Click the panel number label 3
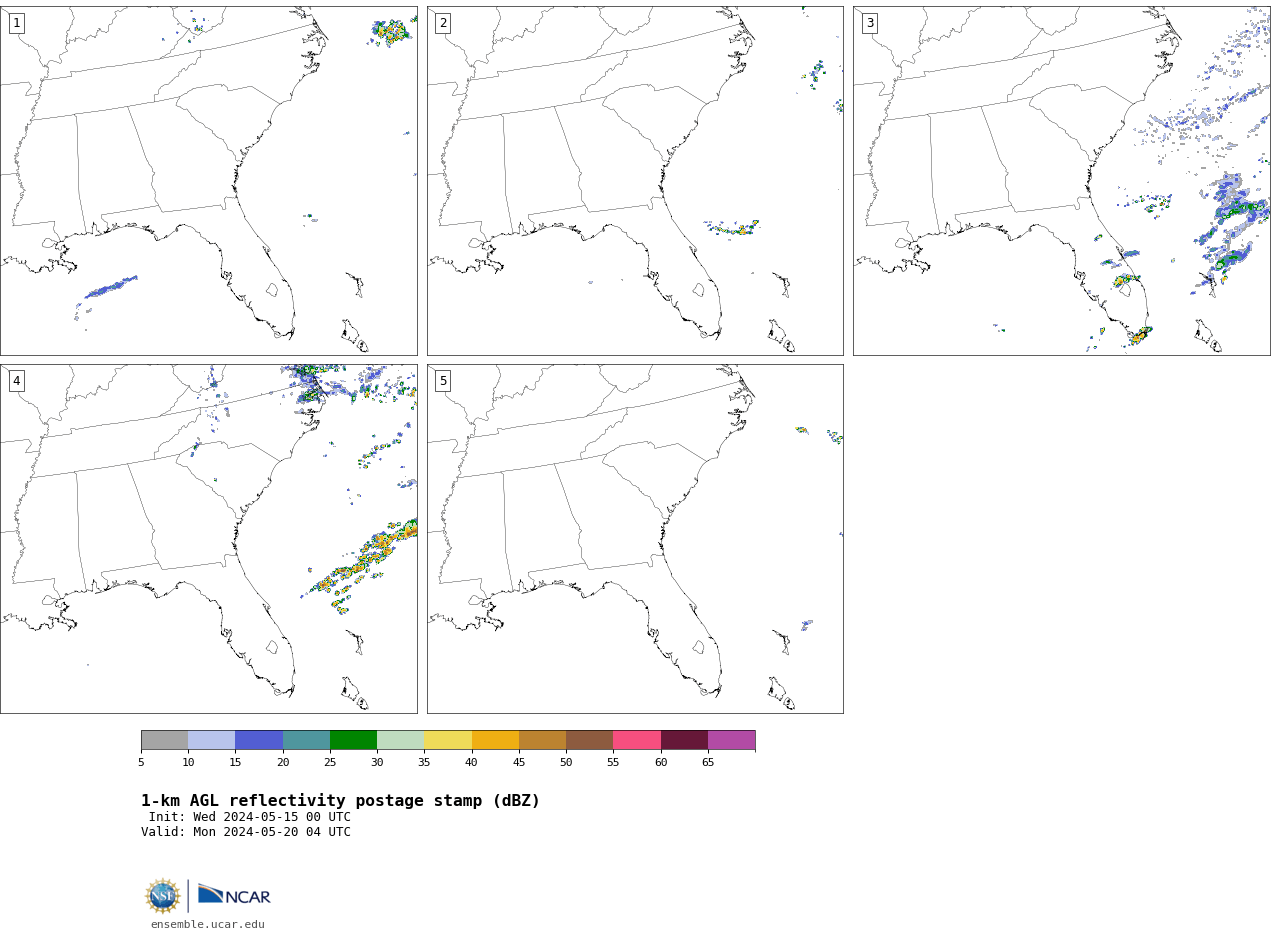 [x=870, y=23]
